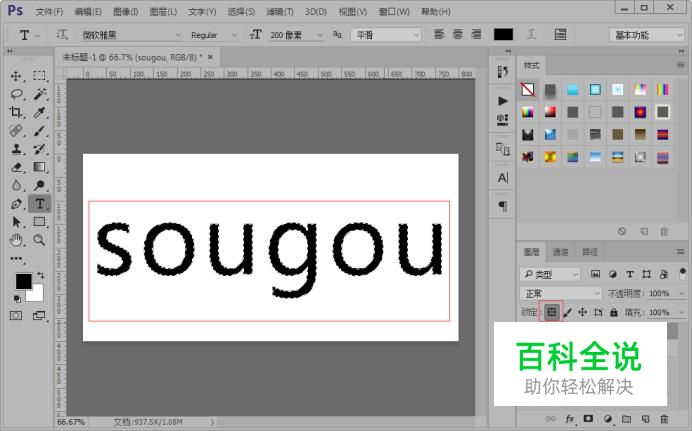Select the Eraser tool
Screen dimensions: 692x431
pos(16,167)
